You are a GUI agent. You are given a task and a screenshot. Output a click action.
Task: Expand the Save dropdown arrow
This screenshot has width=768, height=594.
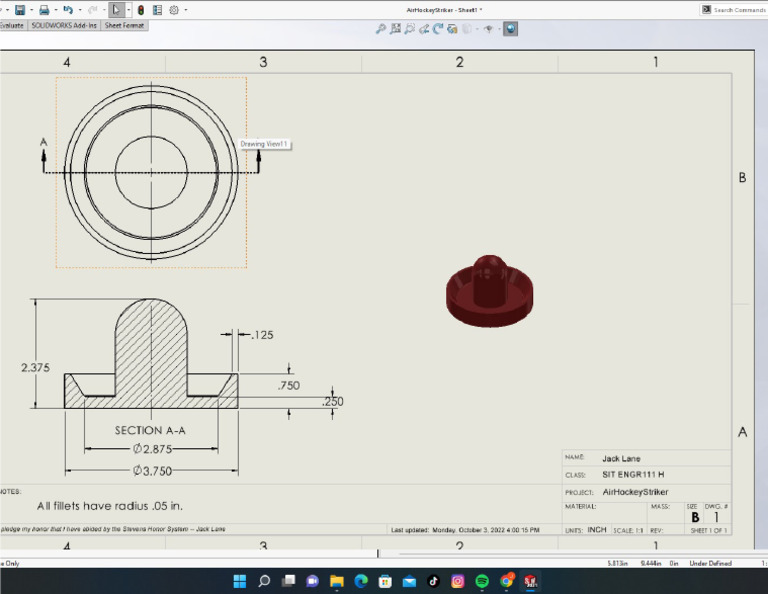pyautogui.click(x=30, y=9)
